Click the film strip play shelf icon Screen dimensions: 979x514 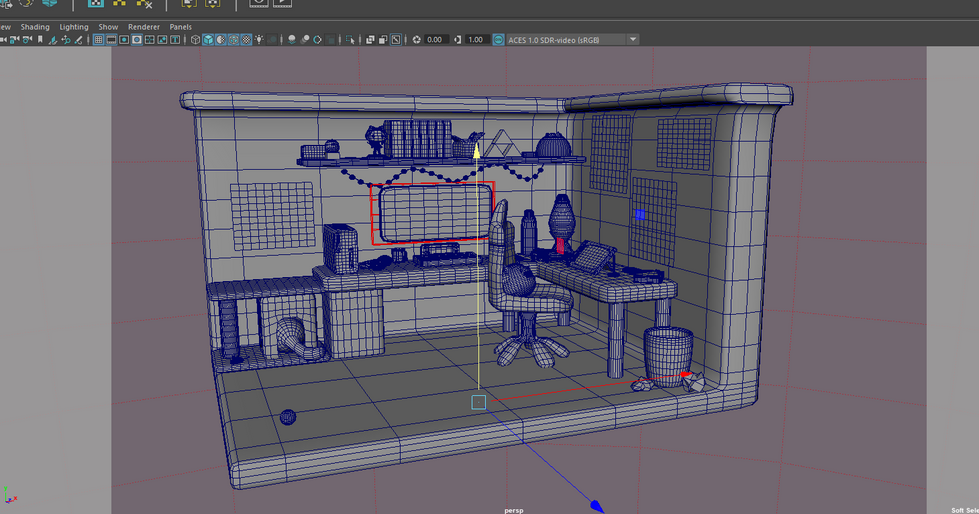pyautogui.click(x=282, y=3)
